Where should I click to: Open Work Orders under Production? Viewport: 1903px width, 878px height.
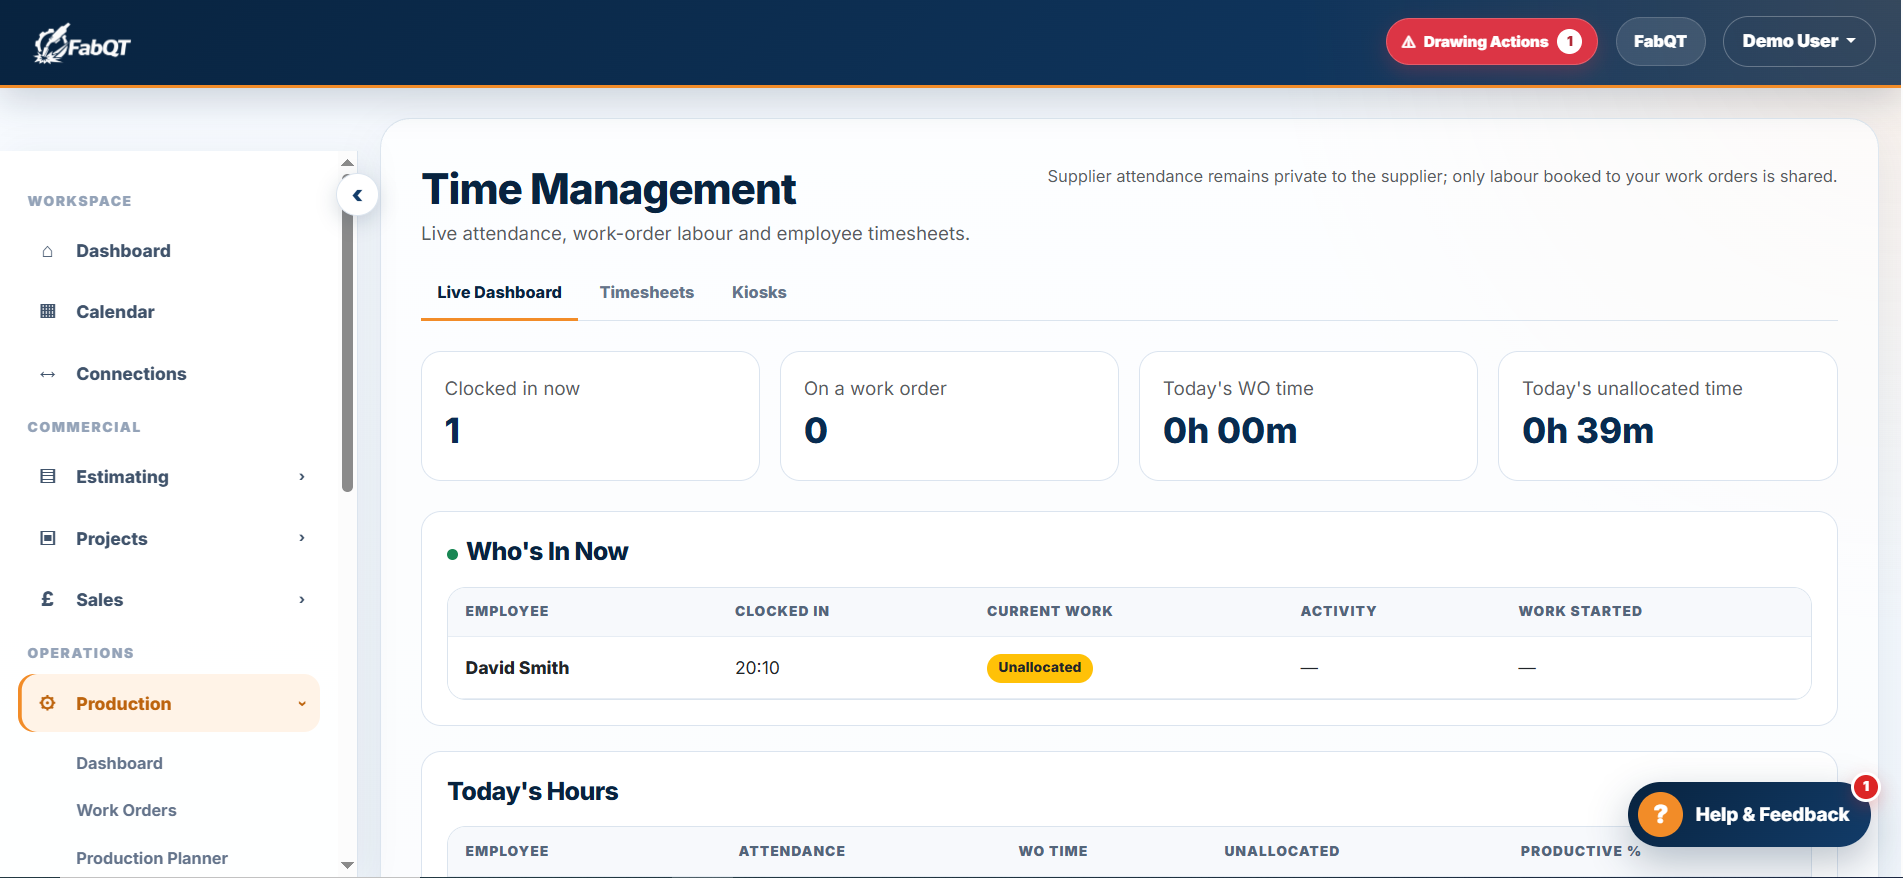point(126,810)
